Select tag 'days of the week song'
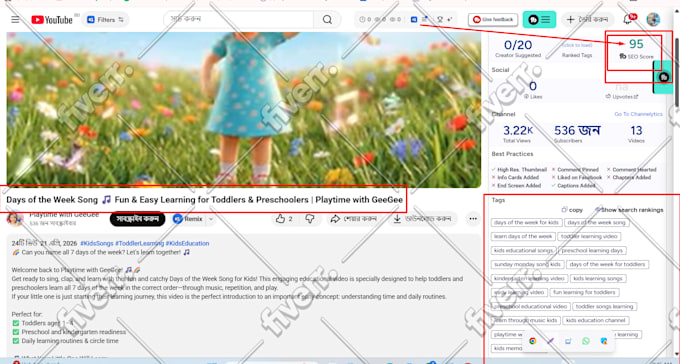Viewport: 680px width, 364px height. [596, 223]
